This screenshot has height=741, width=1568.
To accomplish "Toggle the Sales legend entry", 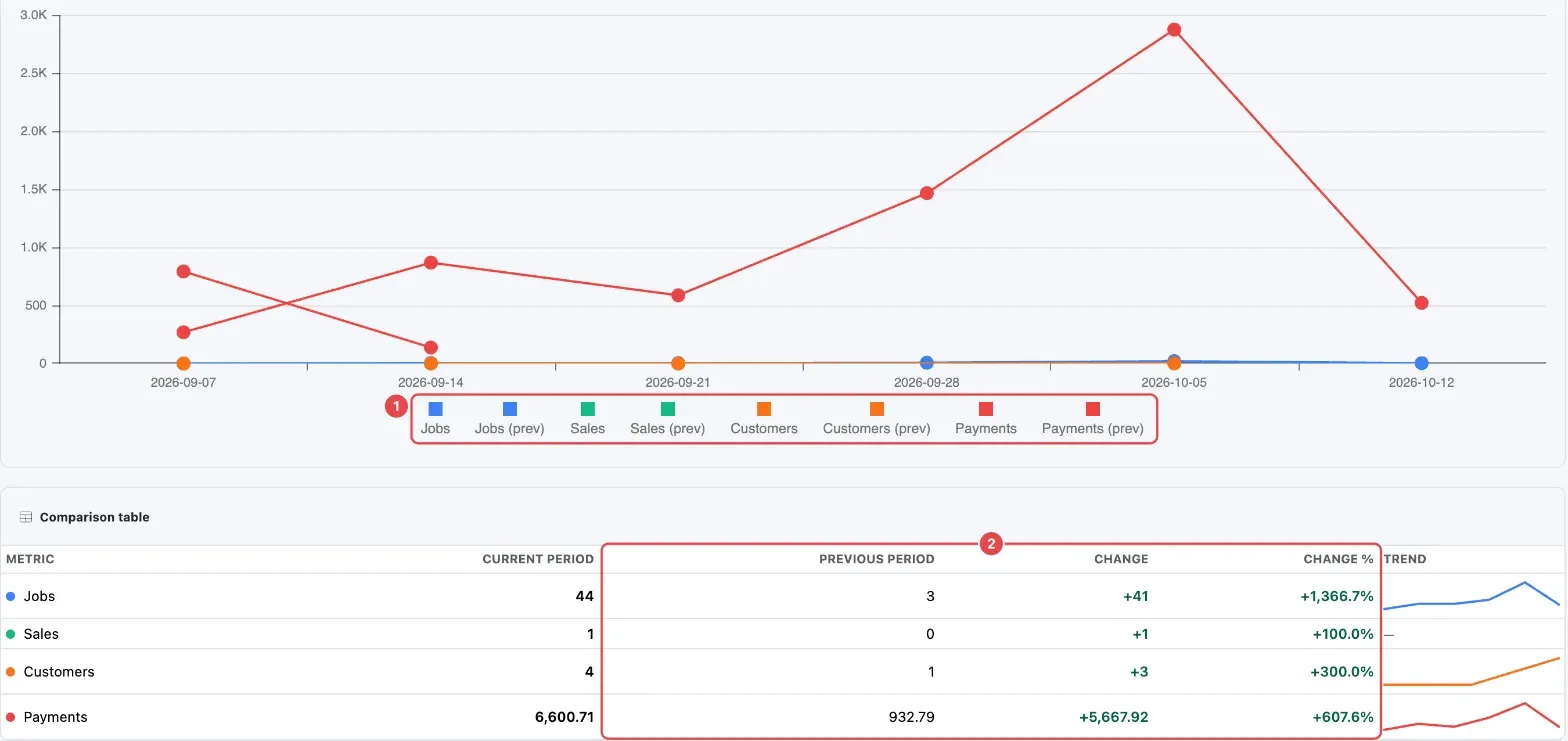I will tap(588, 419).
